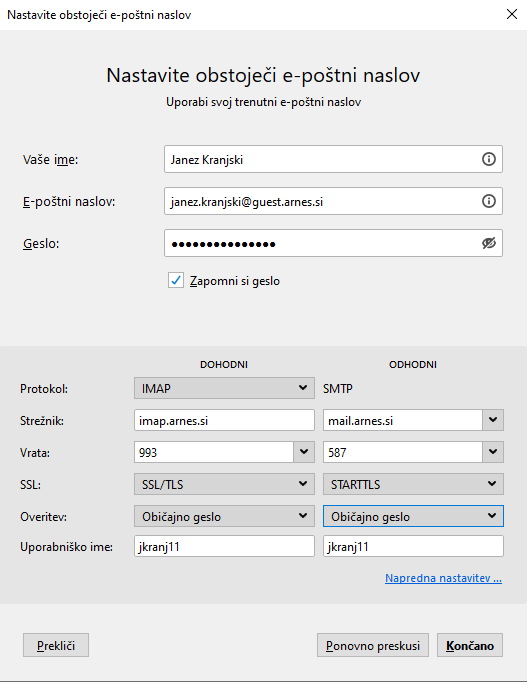Click incoming Uporabniško ime field jkranj11
Image resolution: width=527 pixels, height=682 pixels.
tap(224, 546)
